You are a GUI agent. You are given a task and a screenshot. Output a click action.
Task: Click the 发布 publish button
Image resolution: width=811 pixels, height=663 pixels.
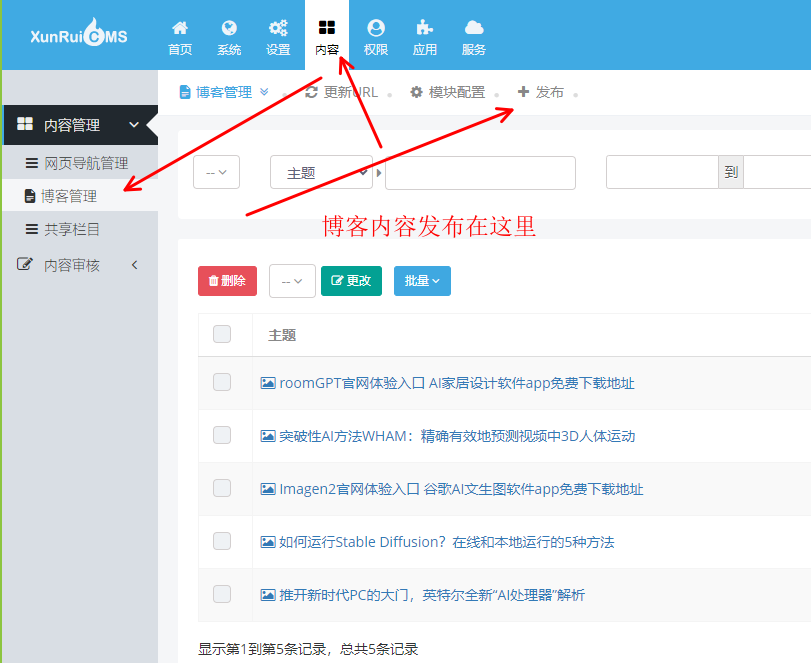[541, 91]
